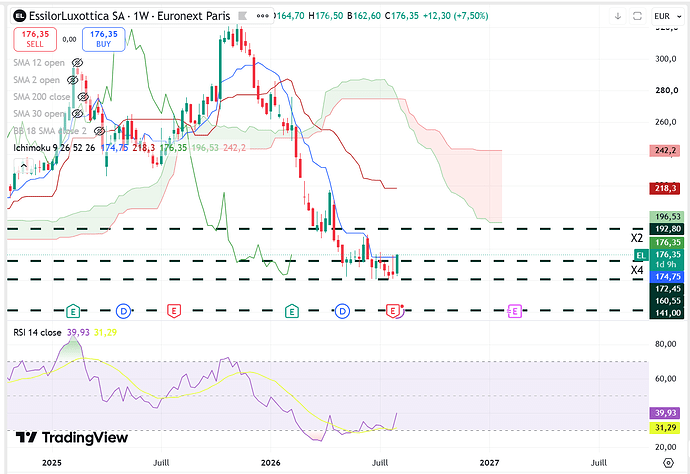Click the 176,35 SELL button
This screenshot has height=474, width=690.
tap(35, 39)
